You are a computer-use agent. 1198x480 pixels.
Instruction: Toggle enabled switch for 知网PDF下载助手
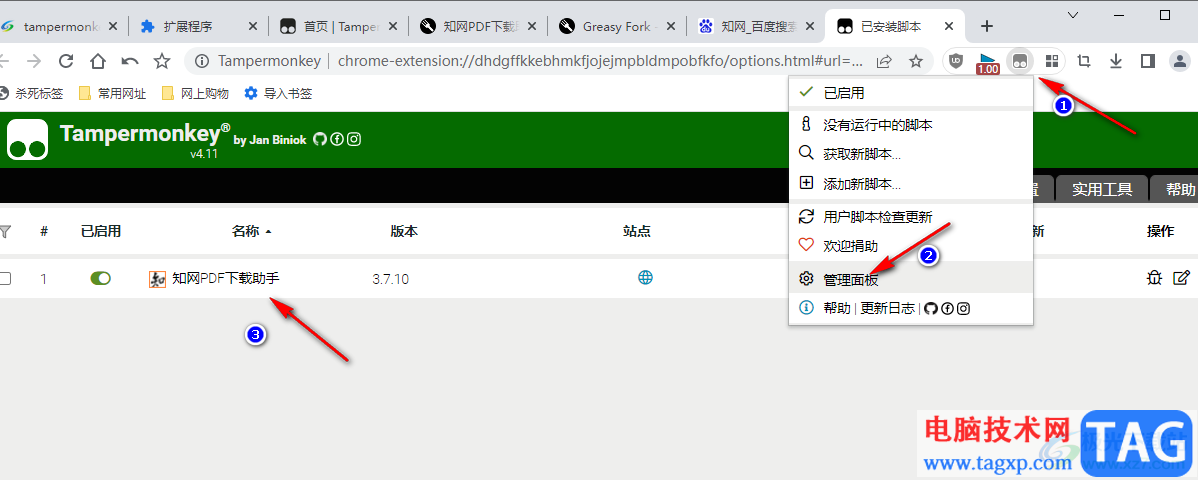[x=100, y=278]
